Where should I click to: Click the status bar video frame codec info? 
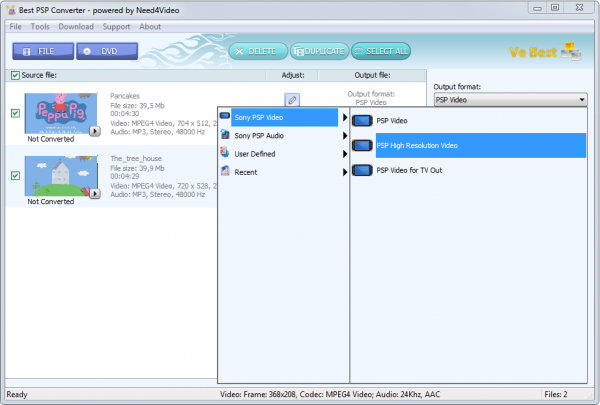point(330,394)
